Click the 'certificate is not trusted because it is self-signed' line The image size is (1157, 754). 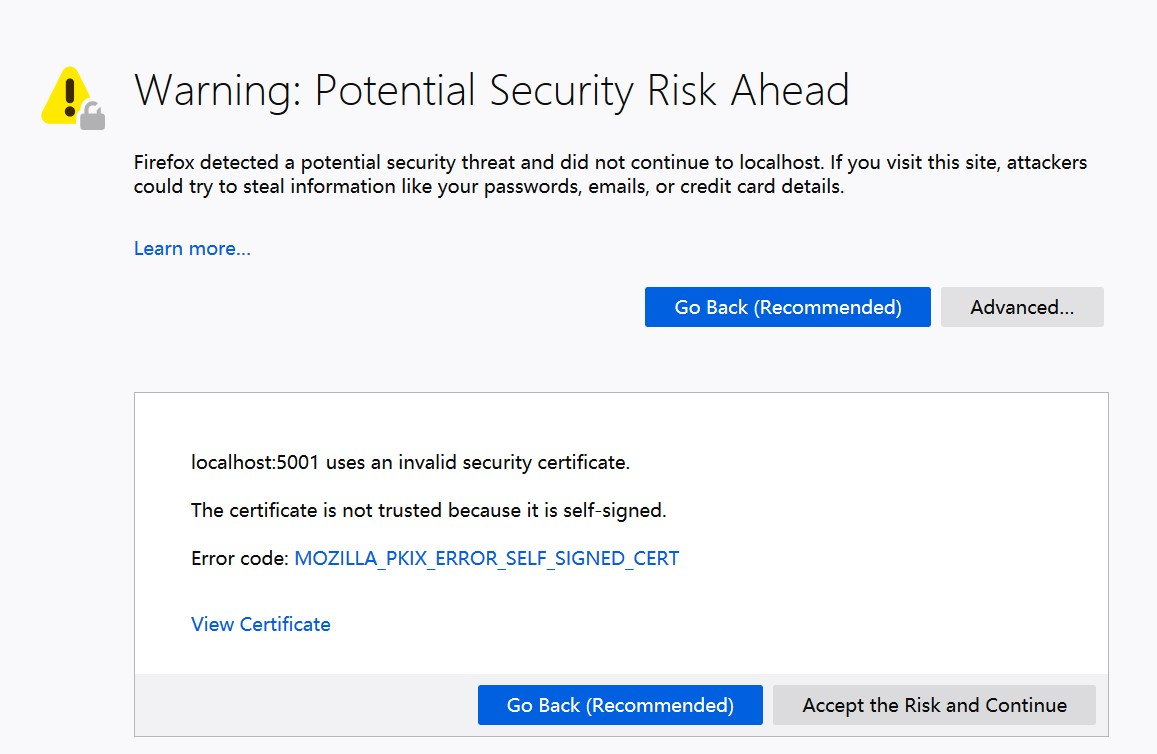(428, 510)
